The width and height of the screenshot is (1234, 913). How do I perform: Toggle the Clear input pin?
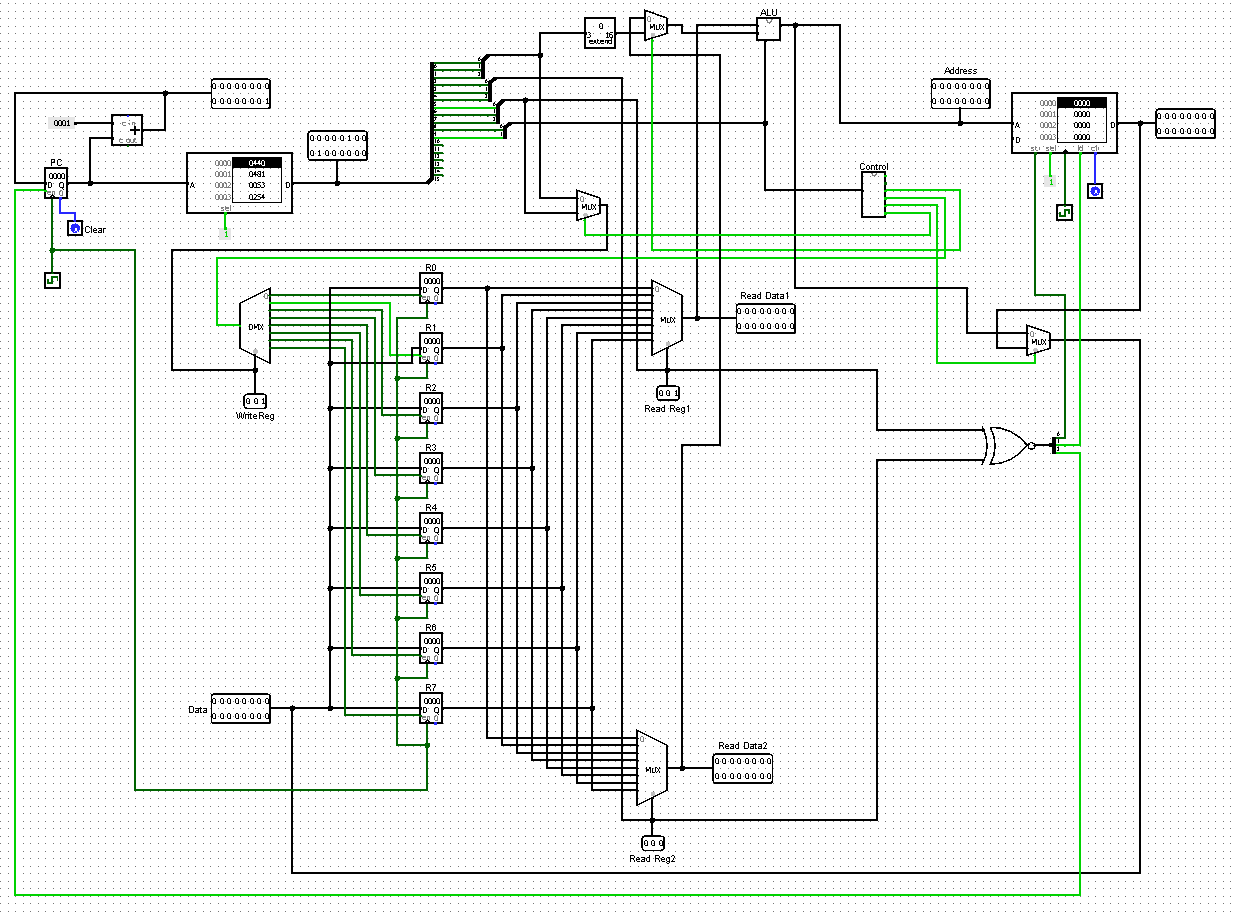pyautogui.click(x=74, y=229)
